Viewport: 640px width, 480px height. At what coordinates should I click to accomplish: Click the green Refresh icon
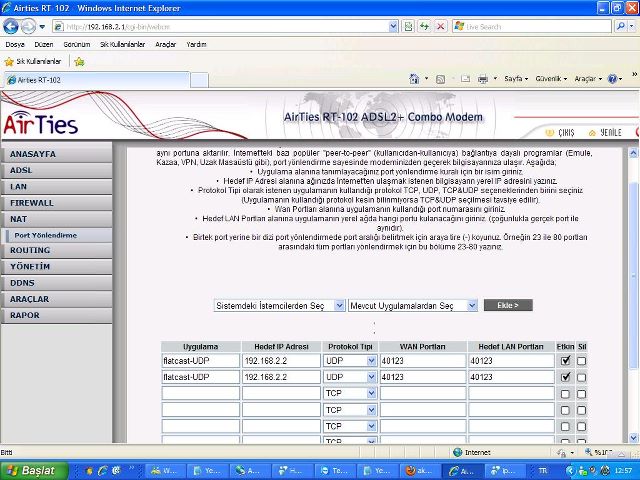click(424, 27)
